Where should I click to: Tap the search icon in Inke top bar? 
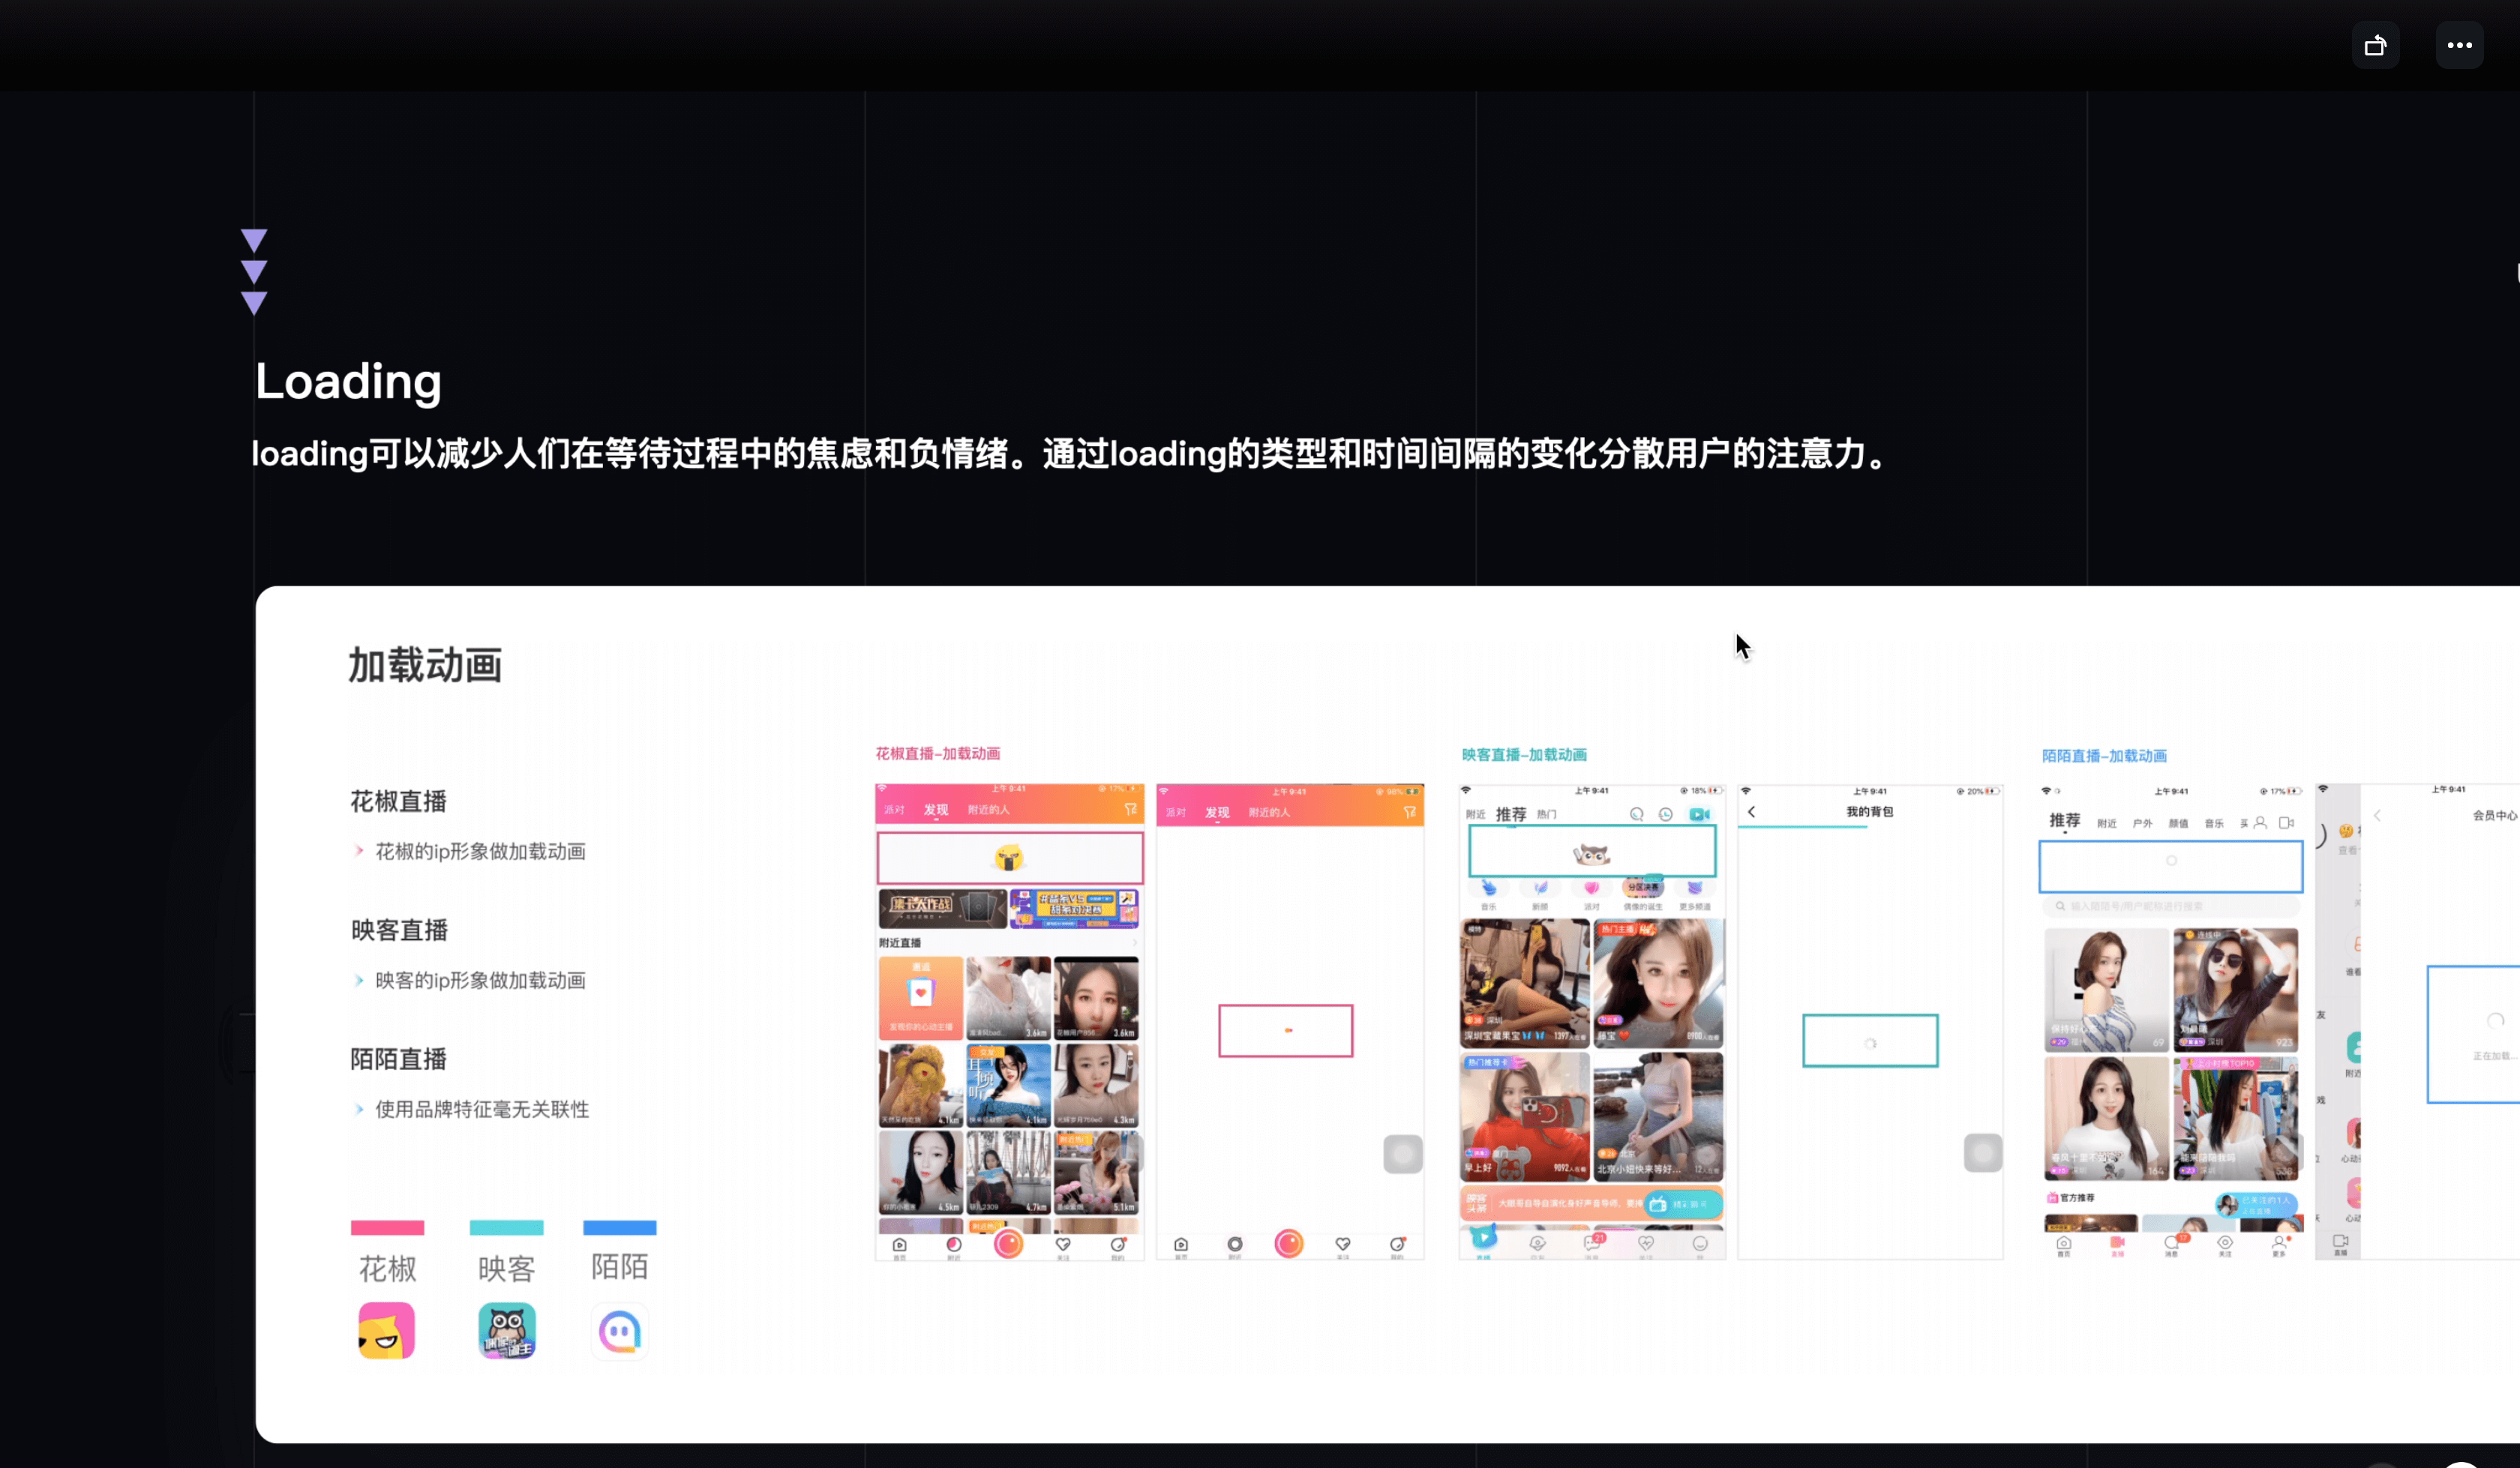[x=1636, y=814]
